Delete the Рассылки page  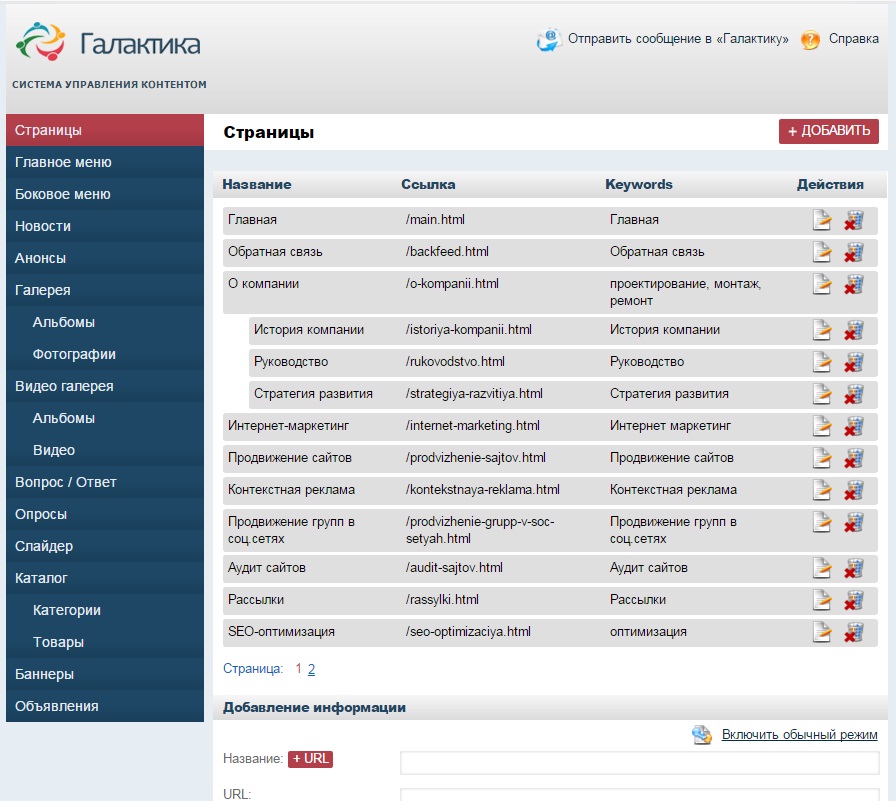(854, 599)
